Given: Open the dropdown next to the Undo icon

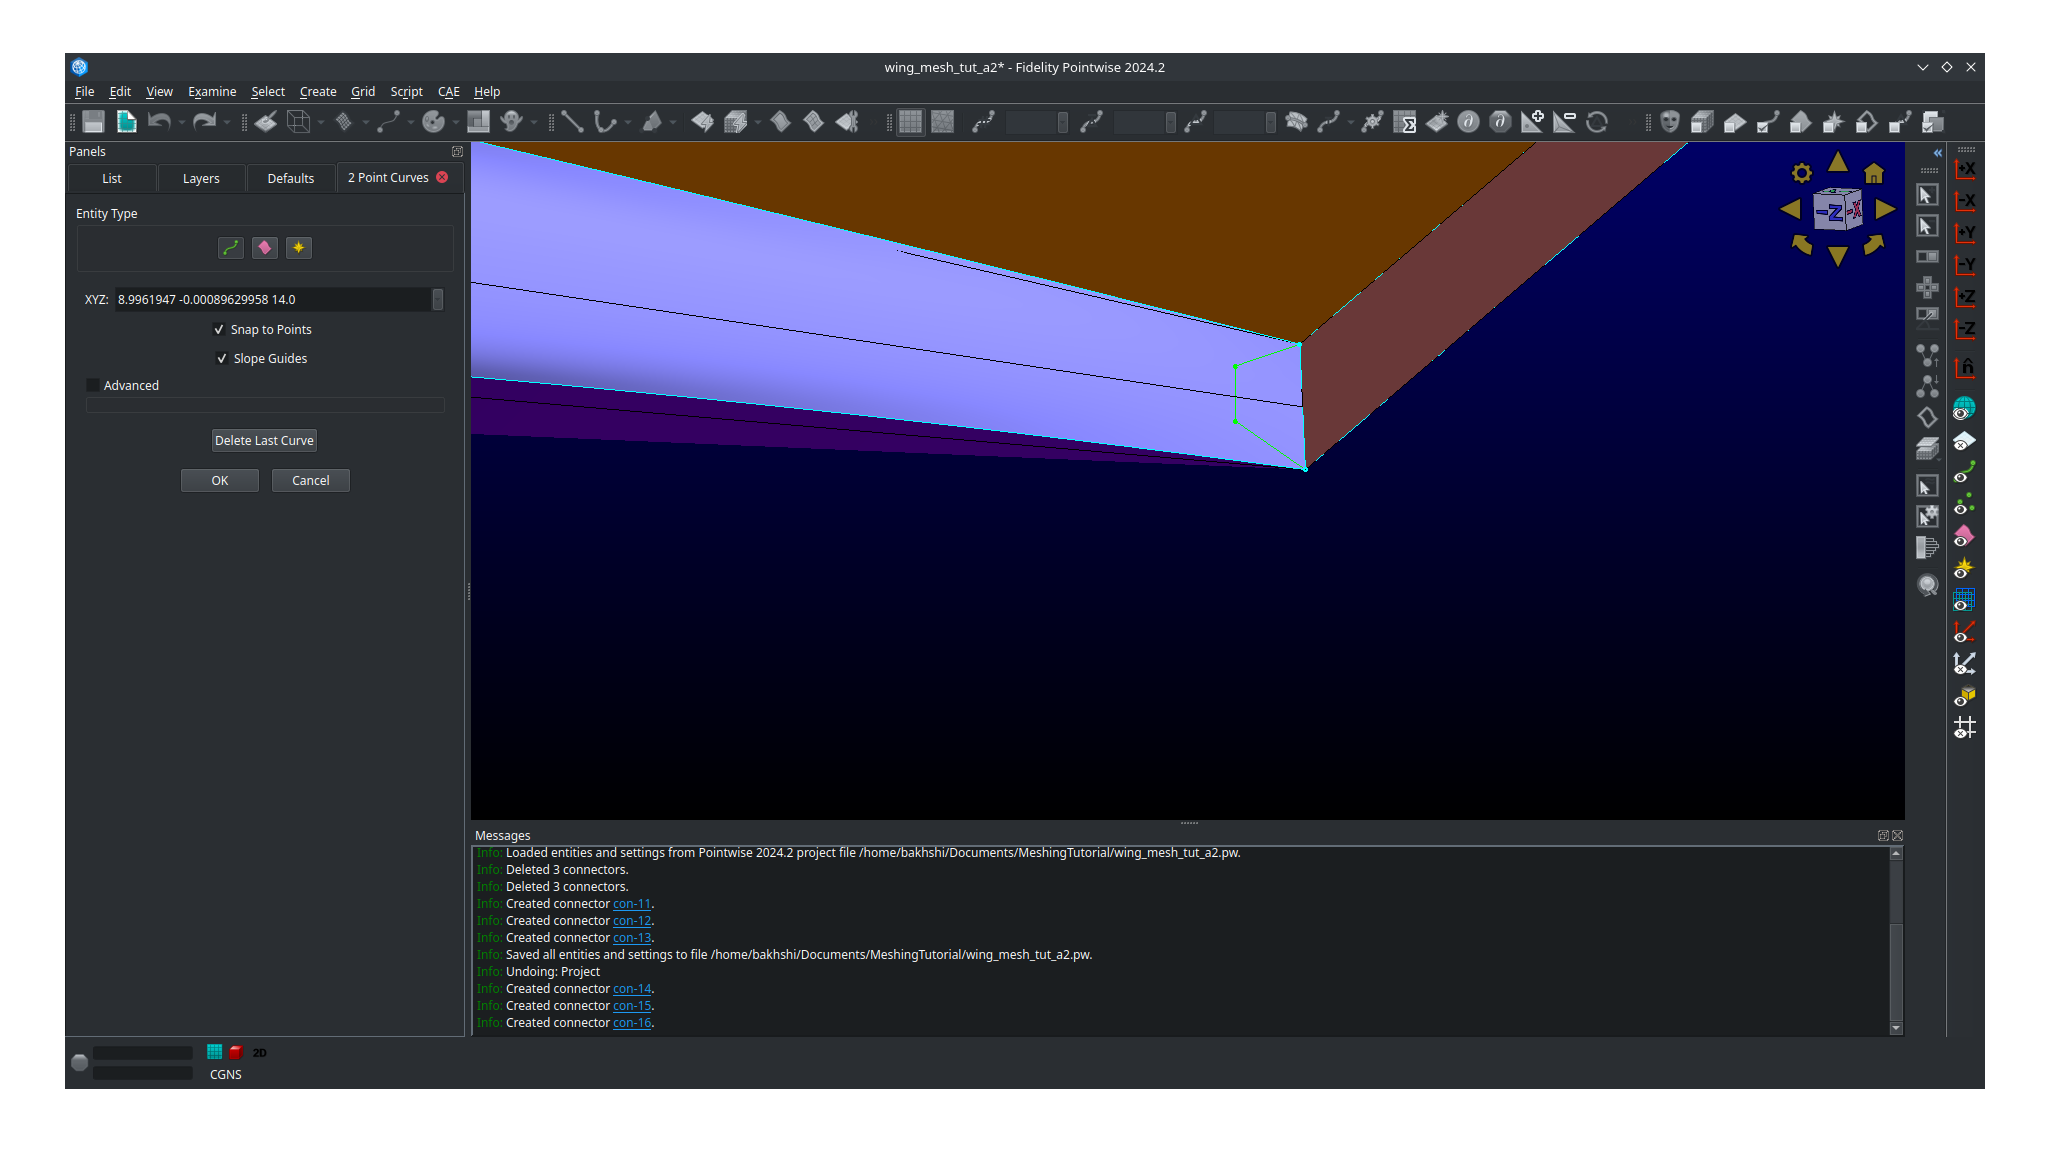Looking at the screenshot, I should (181, 121).
